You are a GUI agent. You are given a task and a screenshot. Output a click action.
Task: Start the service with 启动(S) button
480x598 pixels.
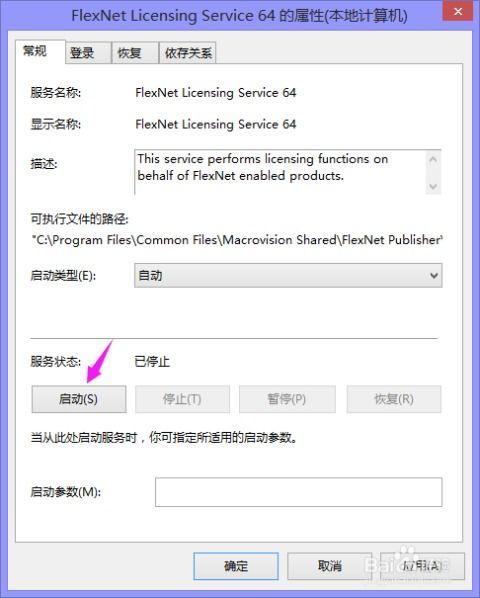click(x=79, y=399)
